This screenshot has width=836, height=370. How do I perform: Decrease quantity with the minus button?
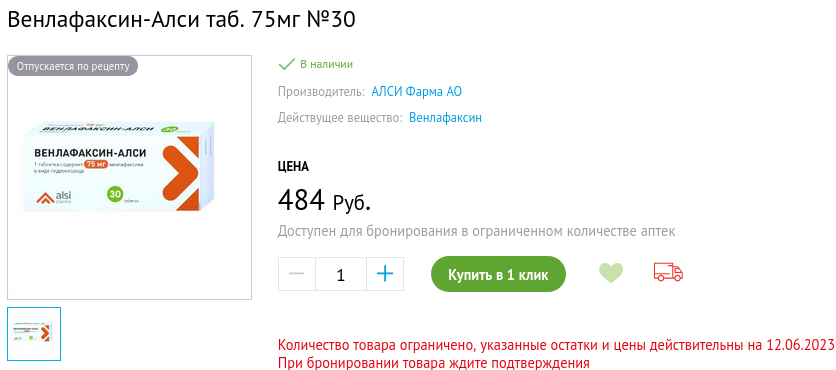click(297, 274)
